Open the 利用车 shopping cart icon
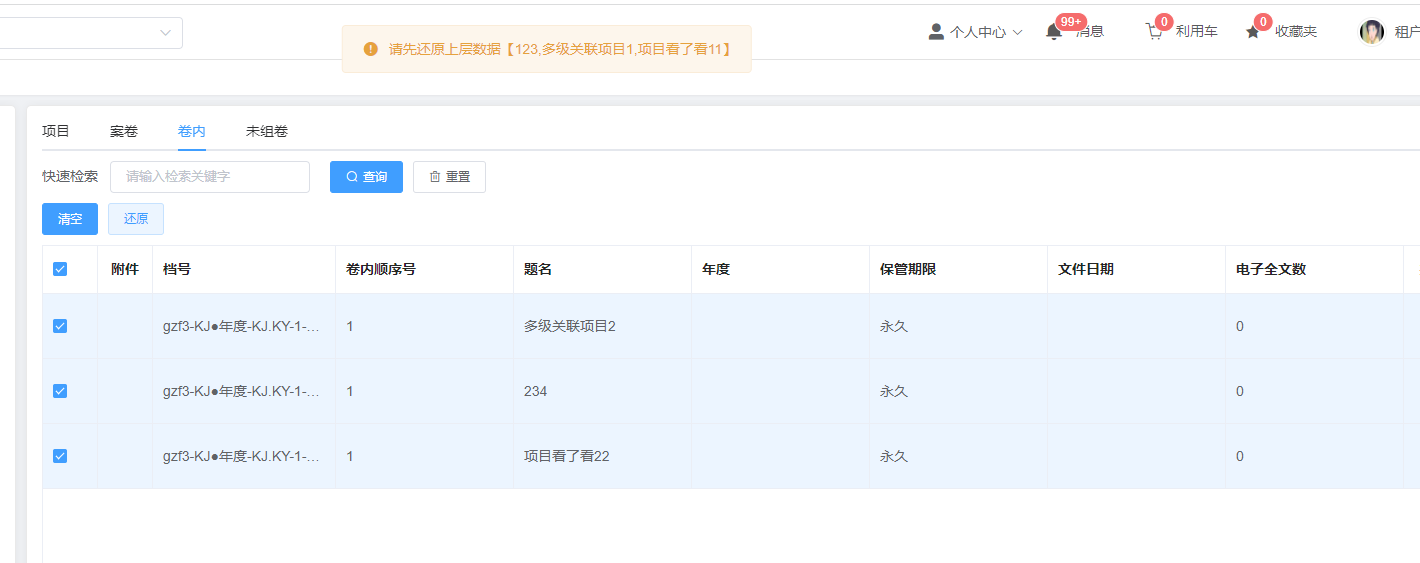1420x563 pixels. coord(1154,32)
